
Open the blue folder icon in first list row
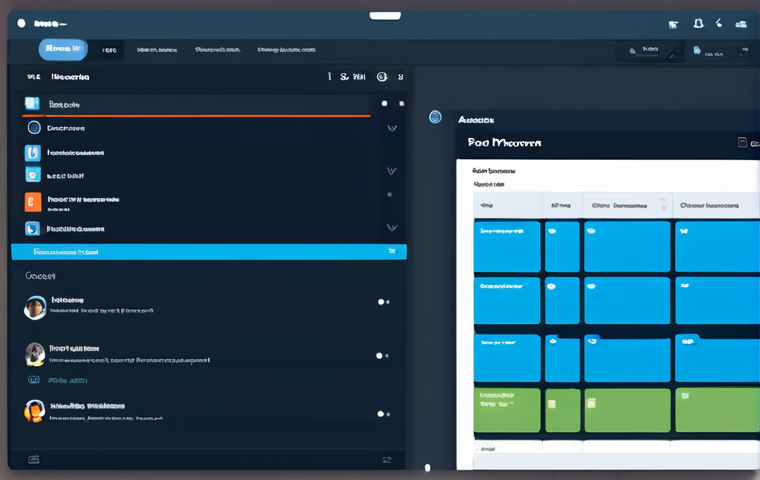tap(32, 103)
